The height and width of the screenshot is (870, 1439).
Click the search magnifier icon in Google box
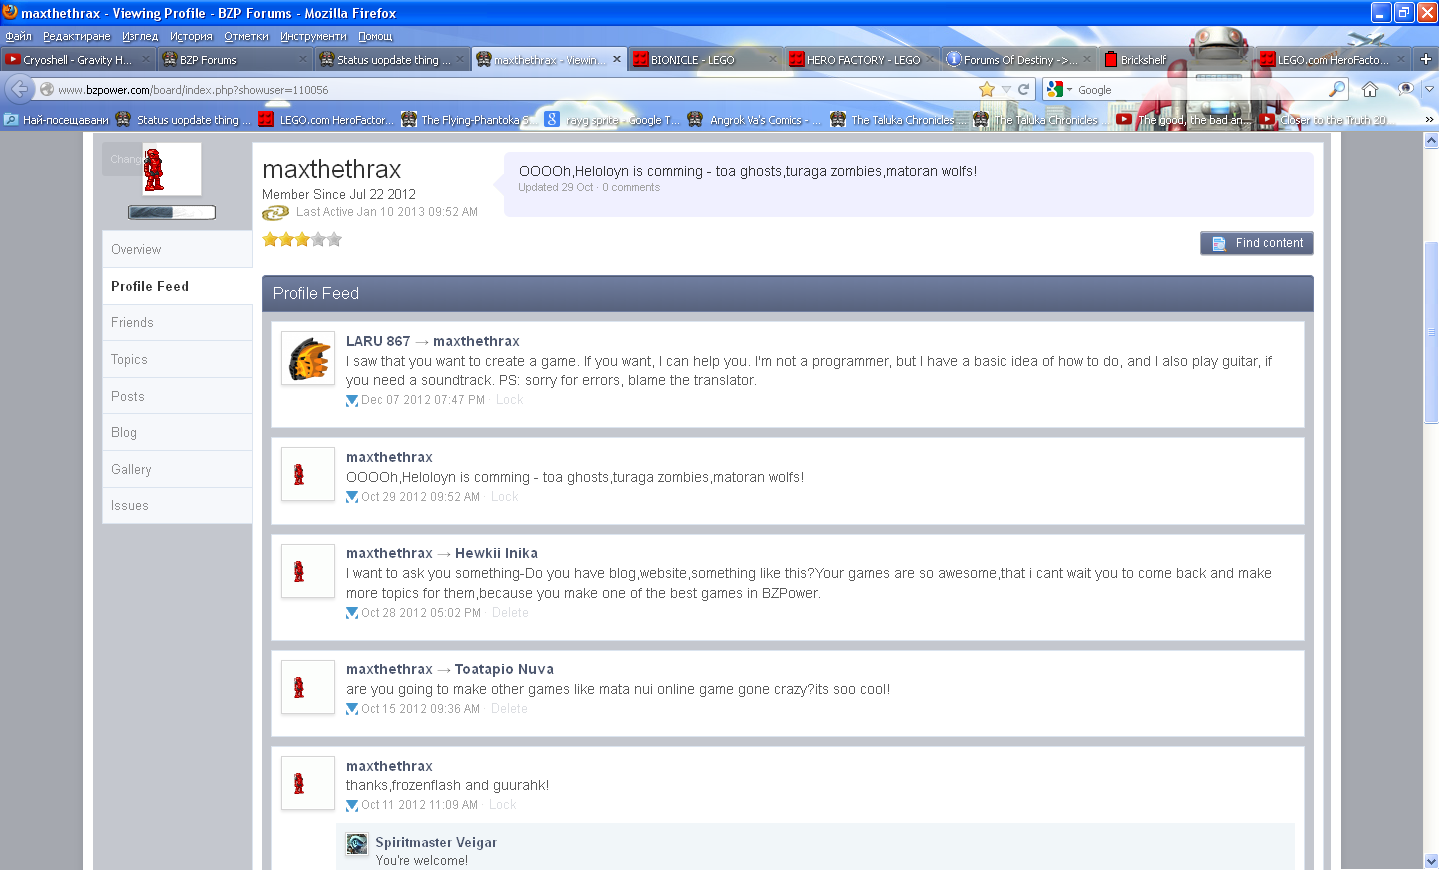(1337, 90)
